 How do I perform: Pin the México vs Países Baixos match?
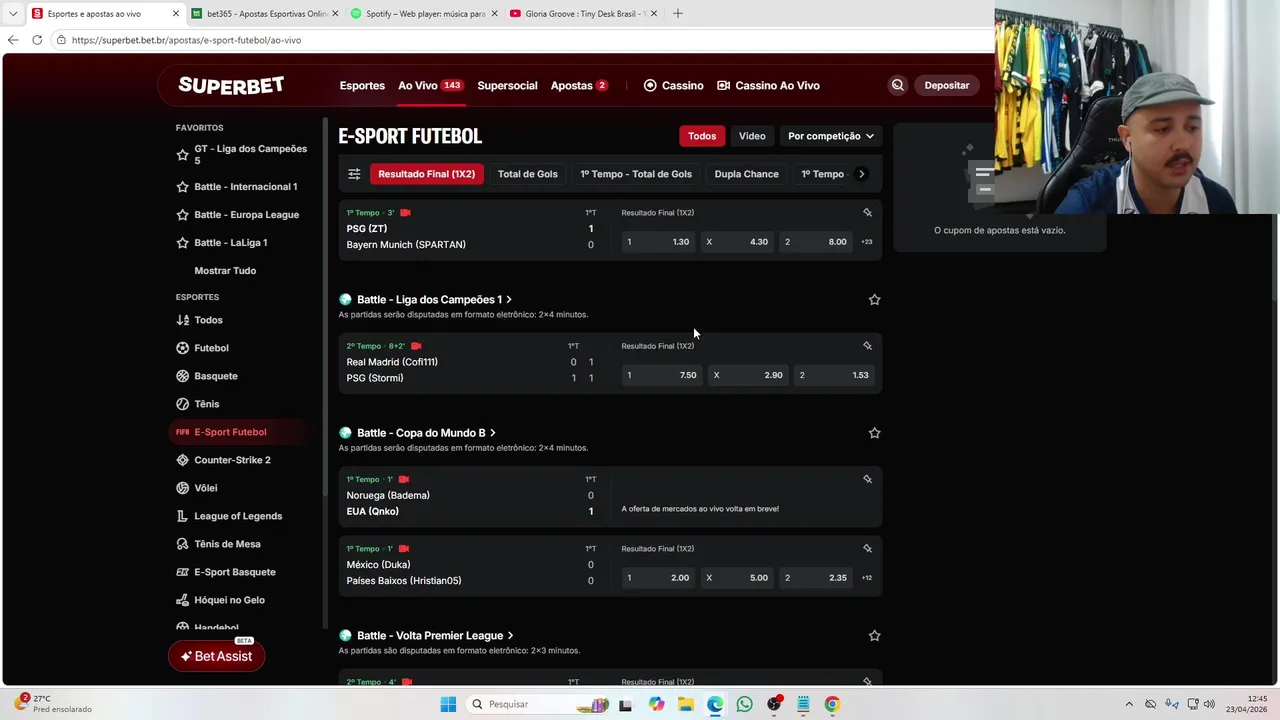click(x=867, y=549)
